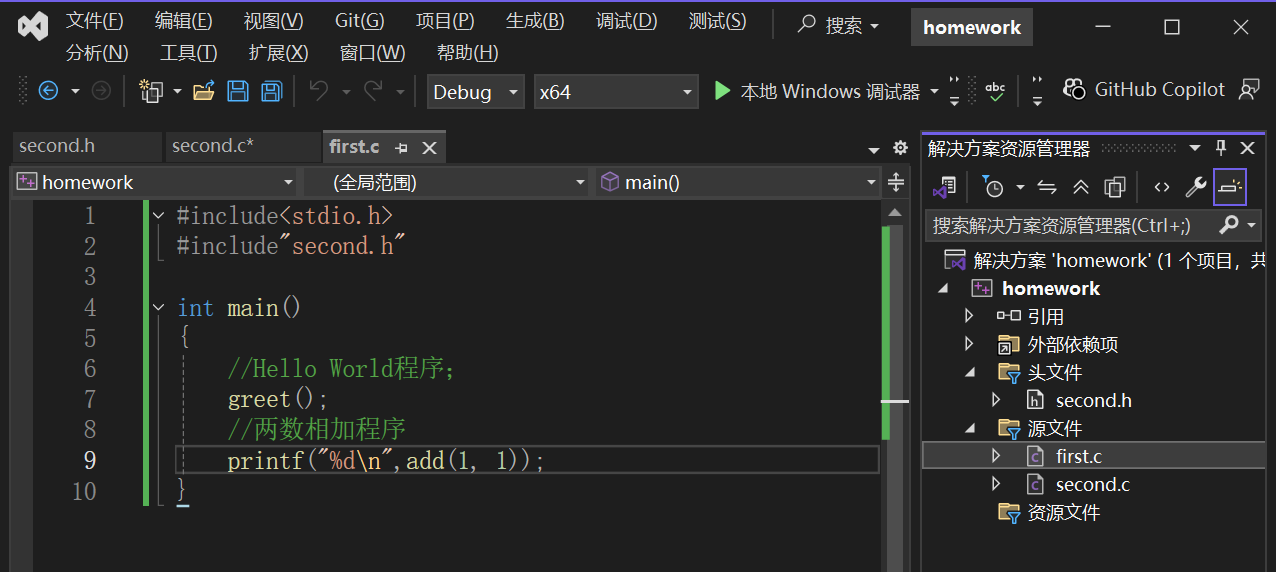1276x572 pixels.
Task: Click the homework solution name button
Action: point(972,27)
